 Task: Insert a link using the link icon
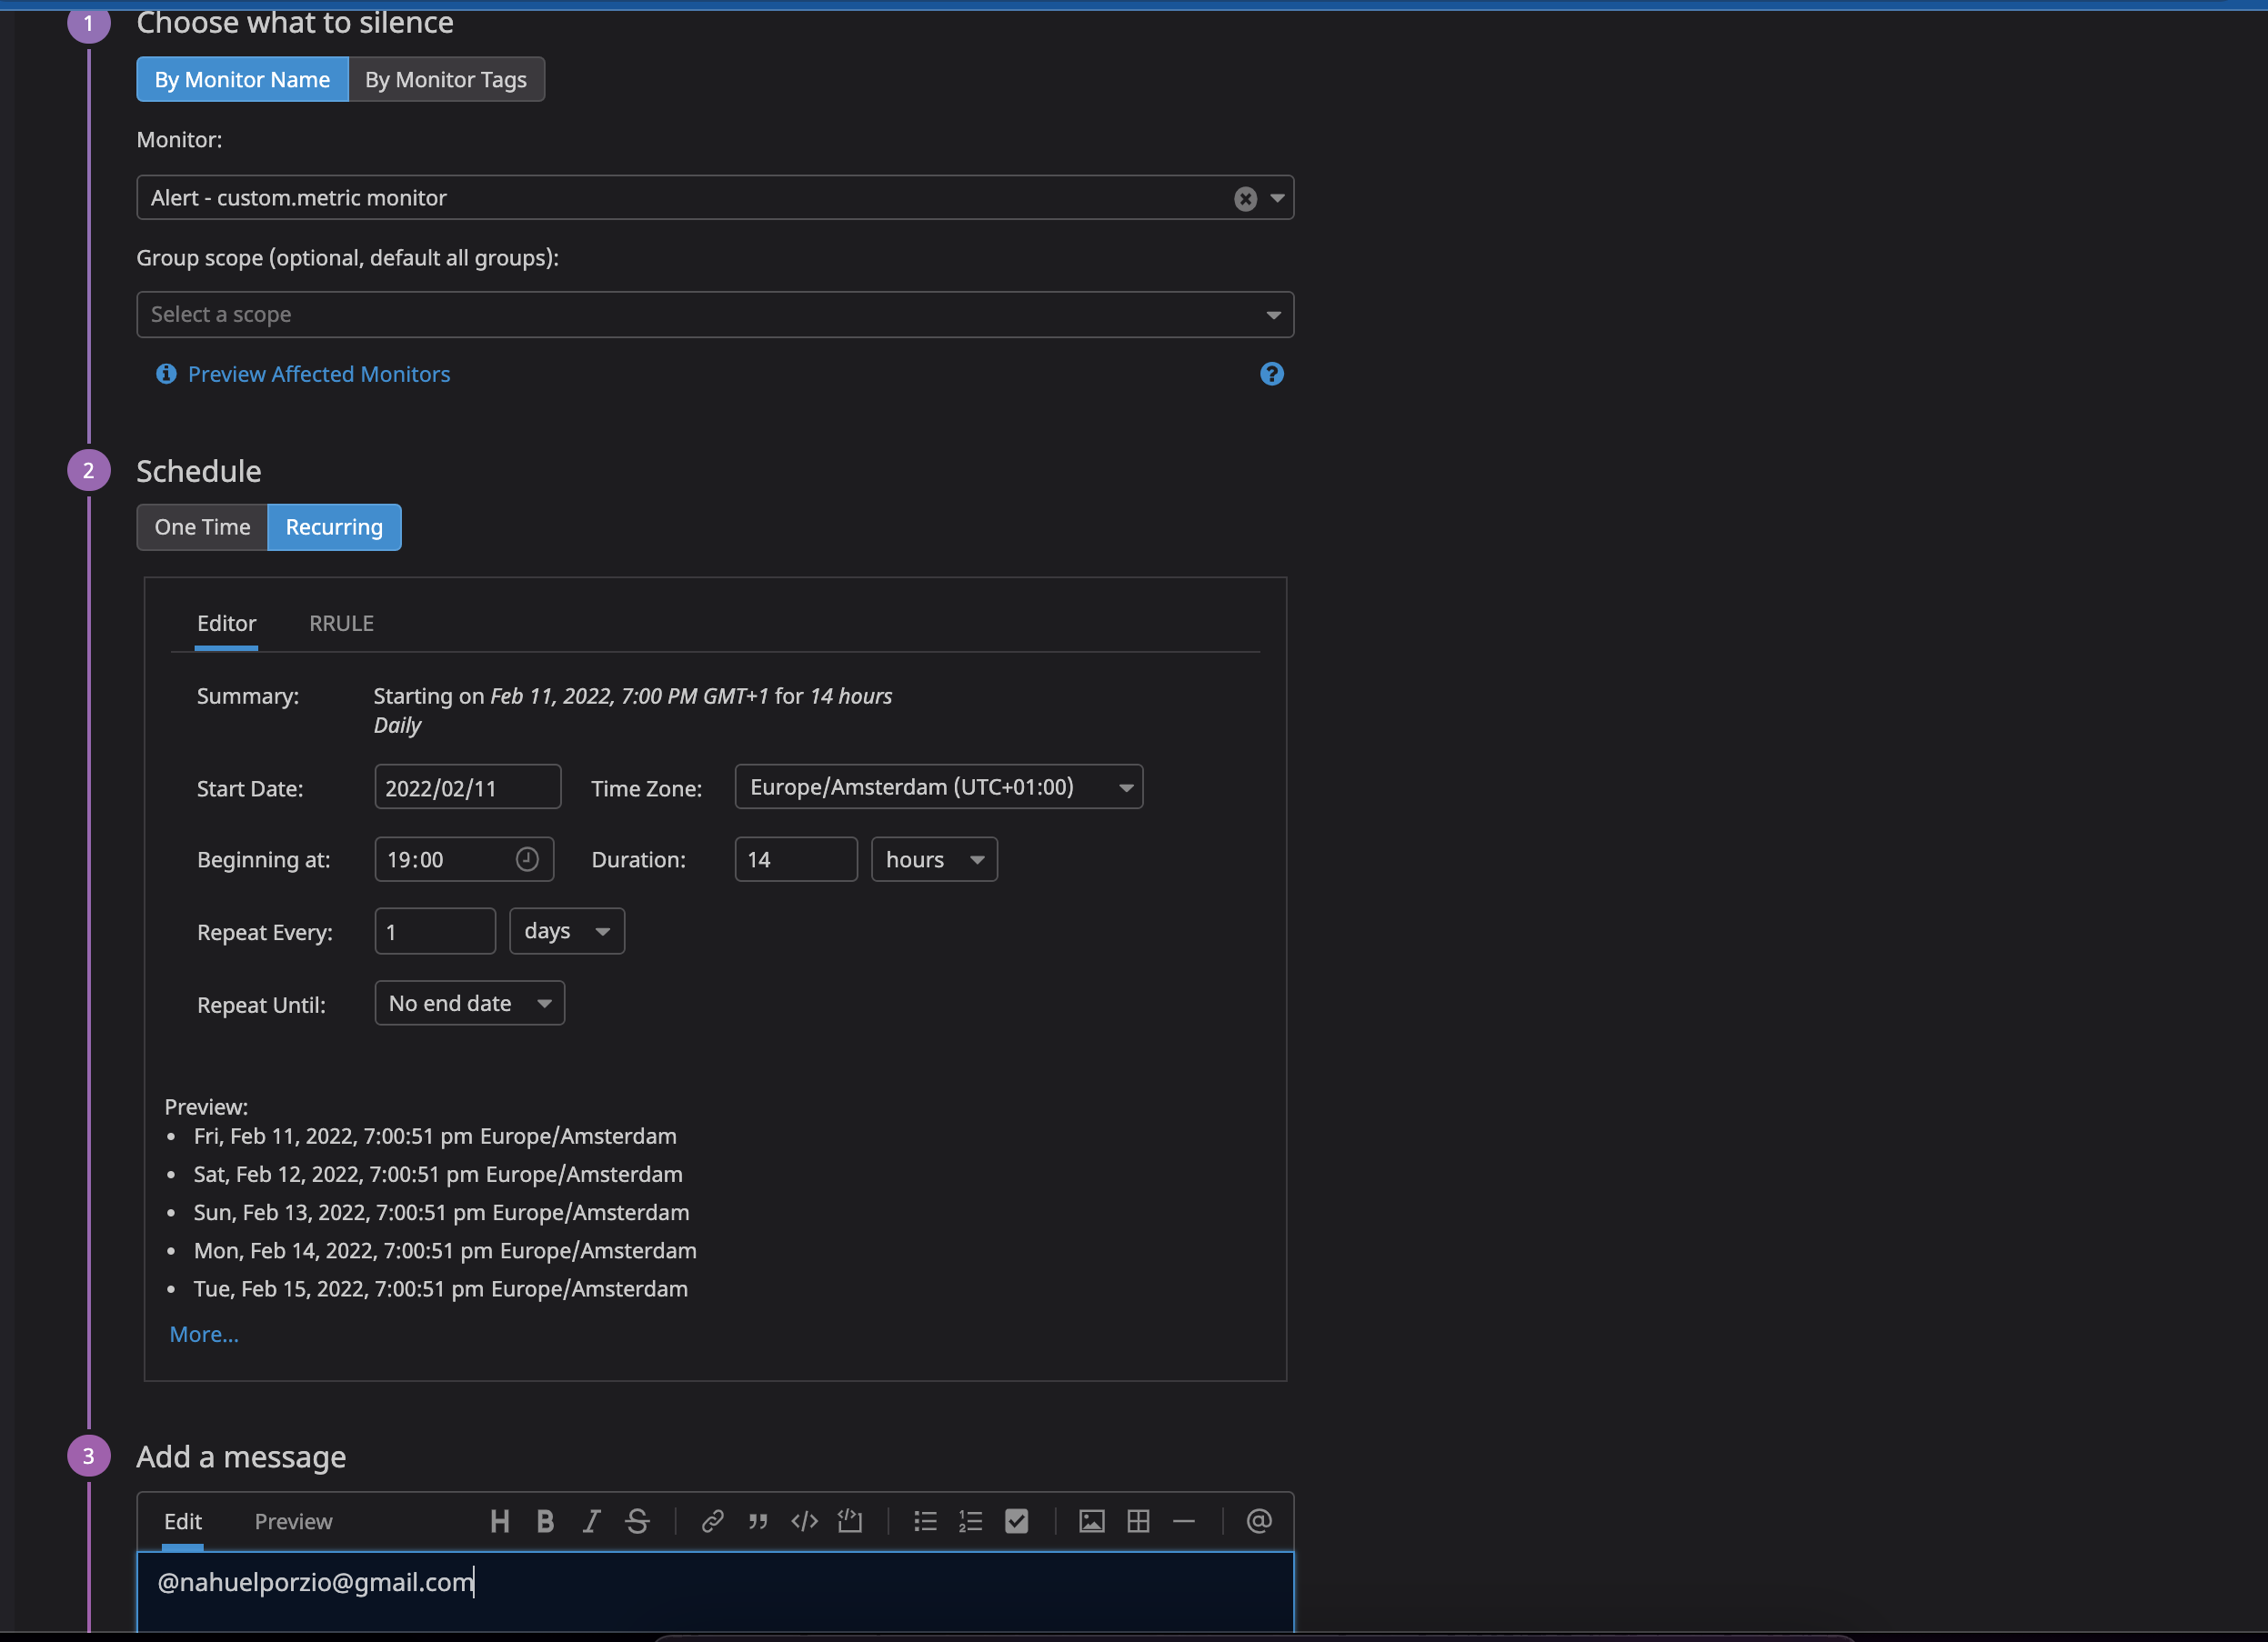point(712,1521)
